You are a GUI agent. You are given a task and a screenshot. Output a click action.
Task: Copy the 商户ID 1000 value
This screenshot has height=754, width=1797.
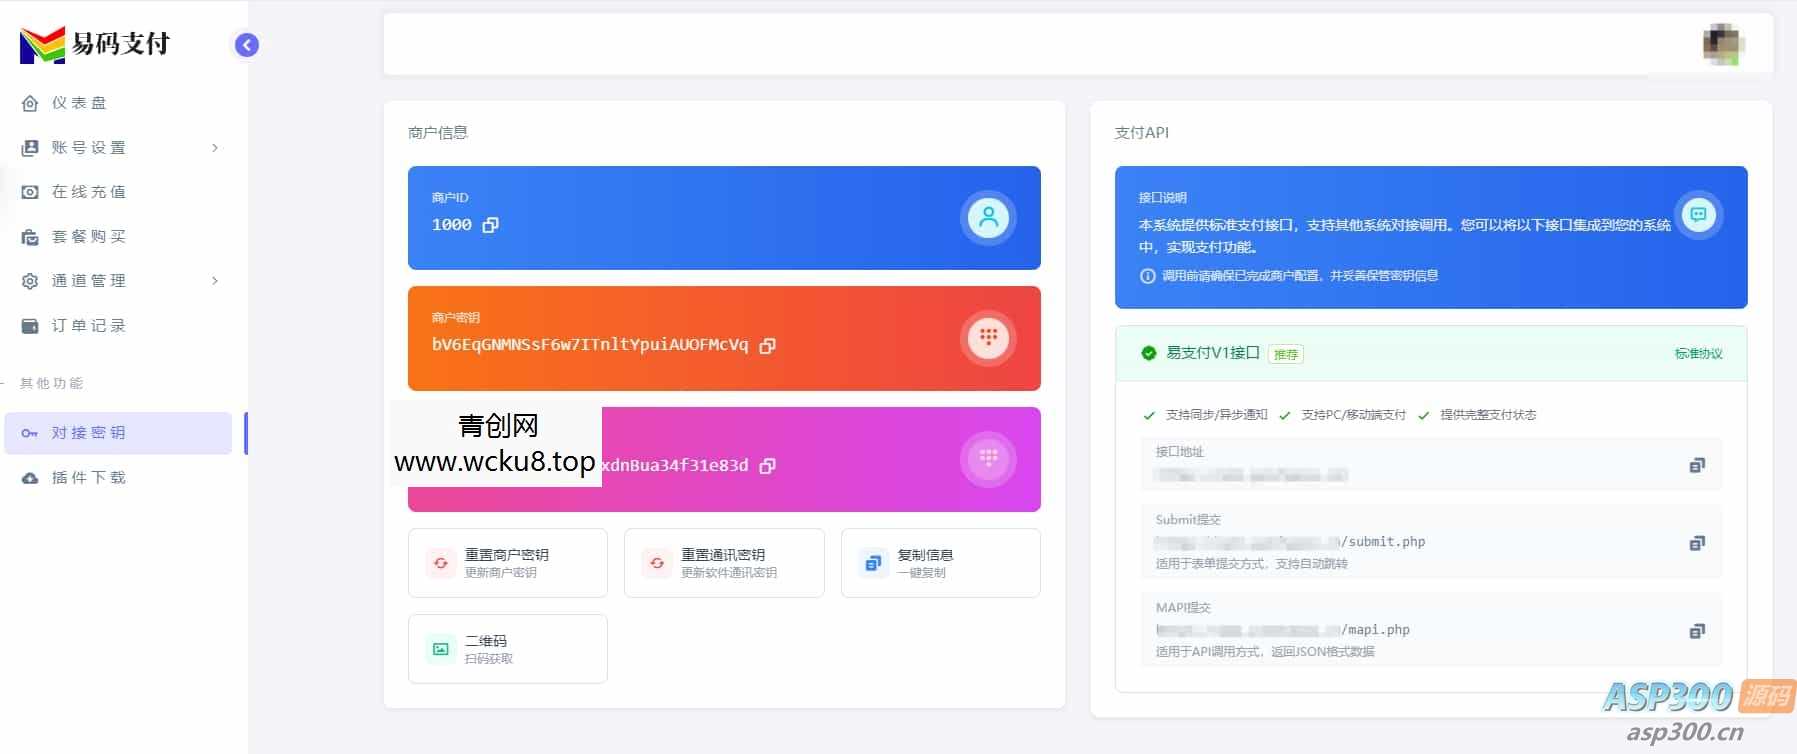[x=490, y=225]
